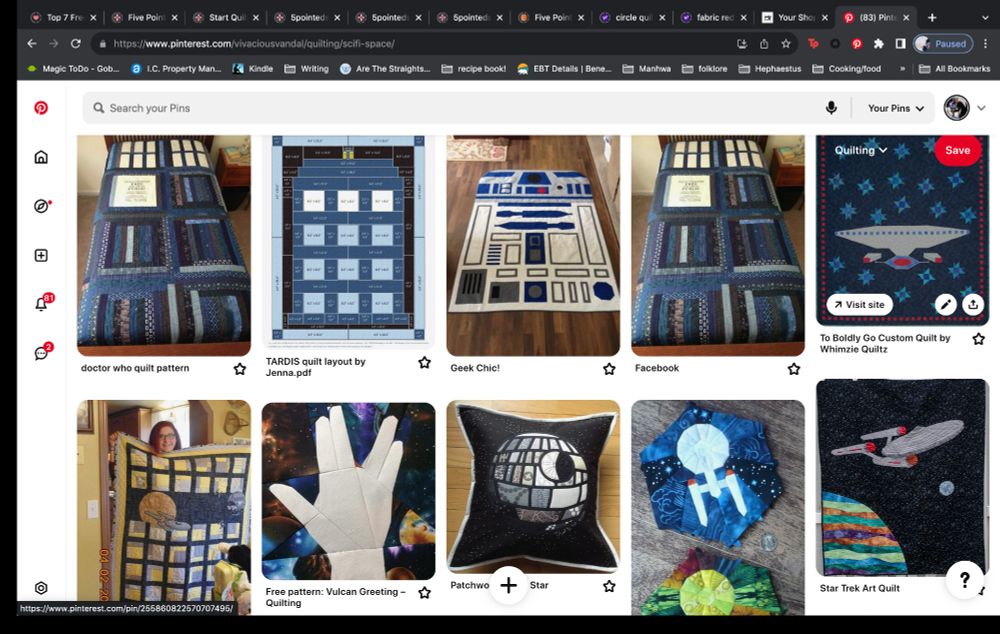The height and width of the screenshot is (634, 1000).
Task: Open Magic ToDo bookmark
Action: coord(73,68)
